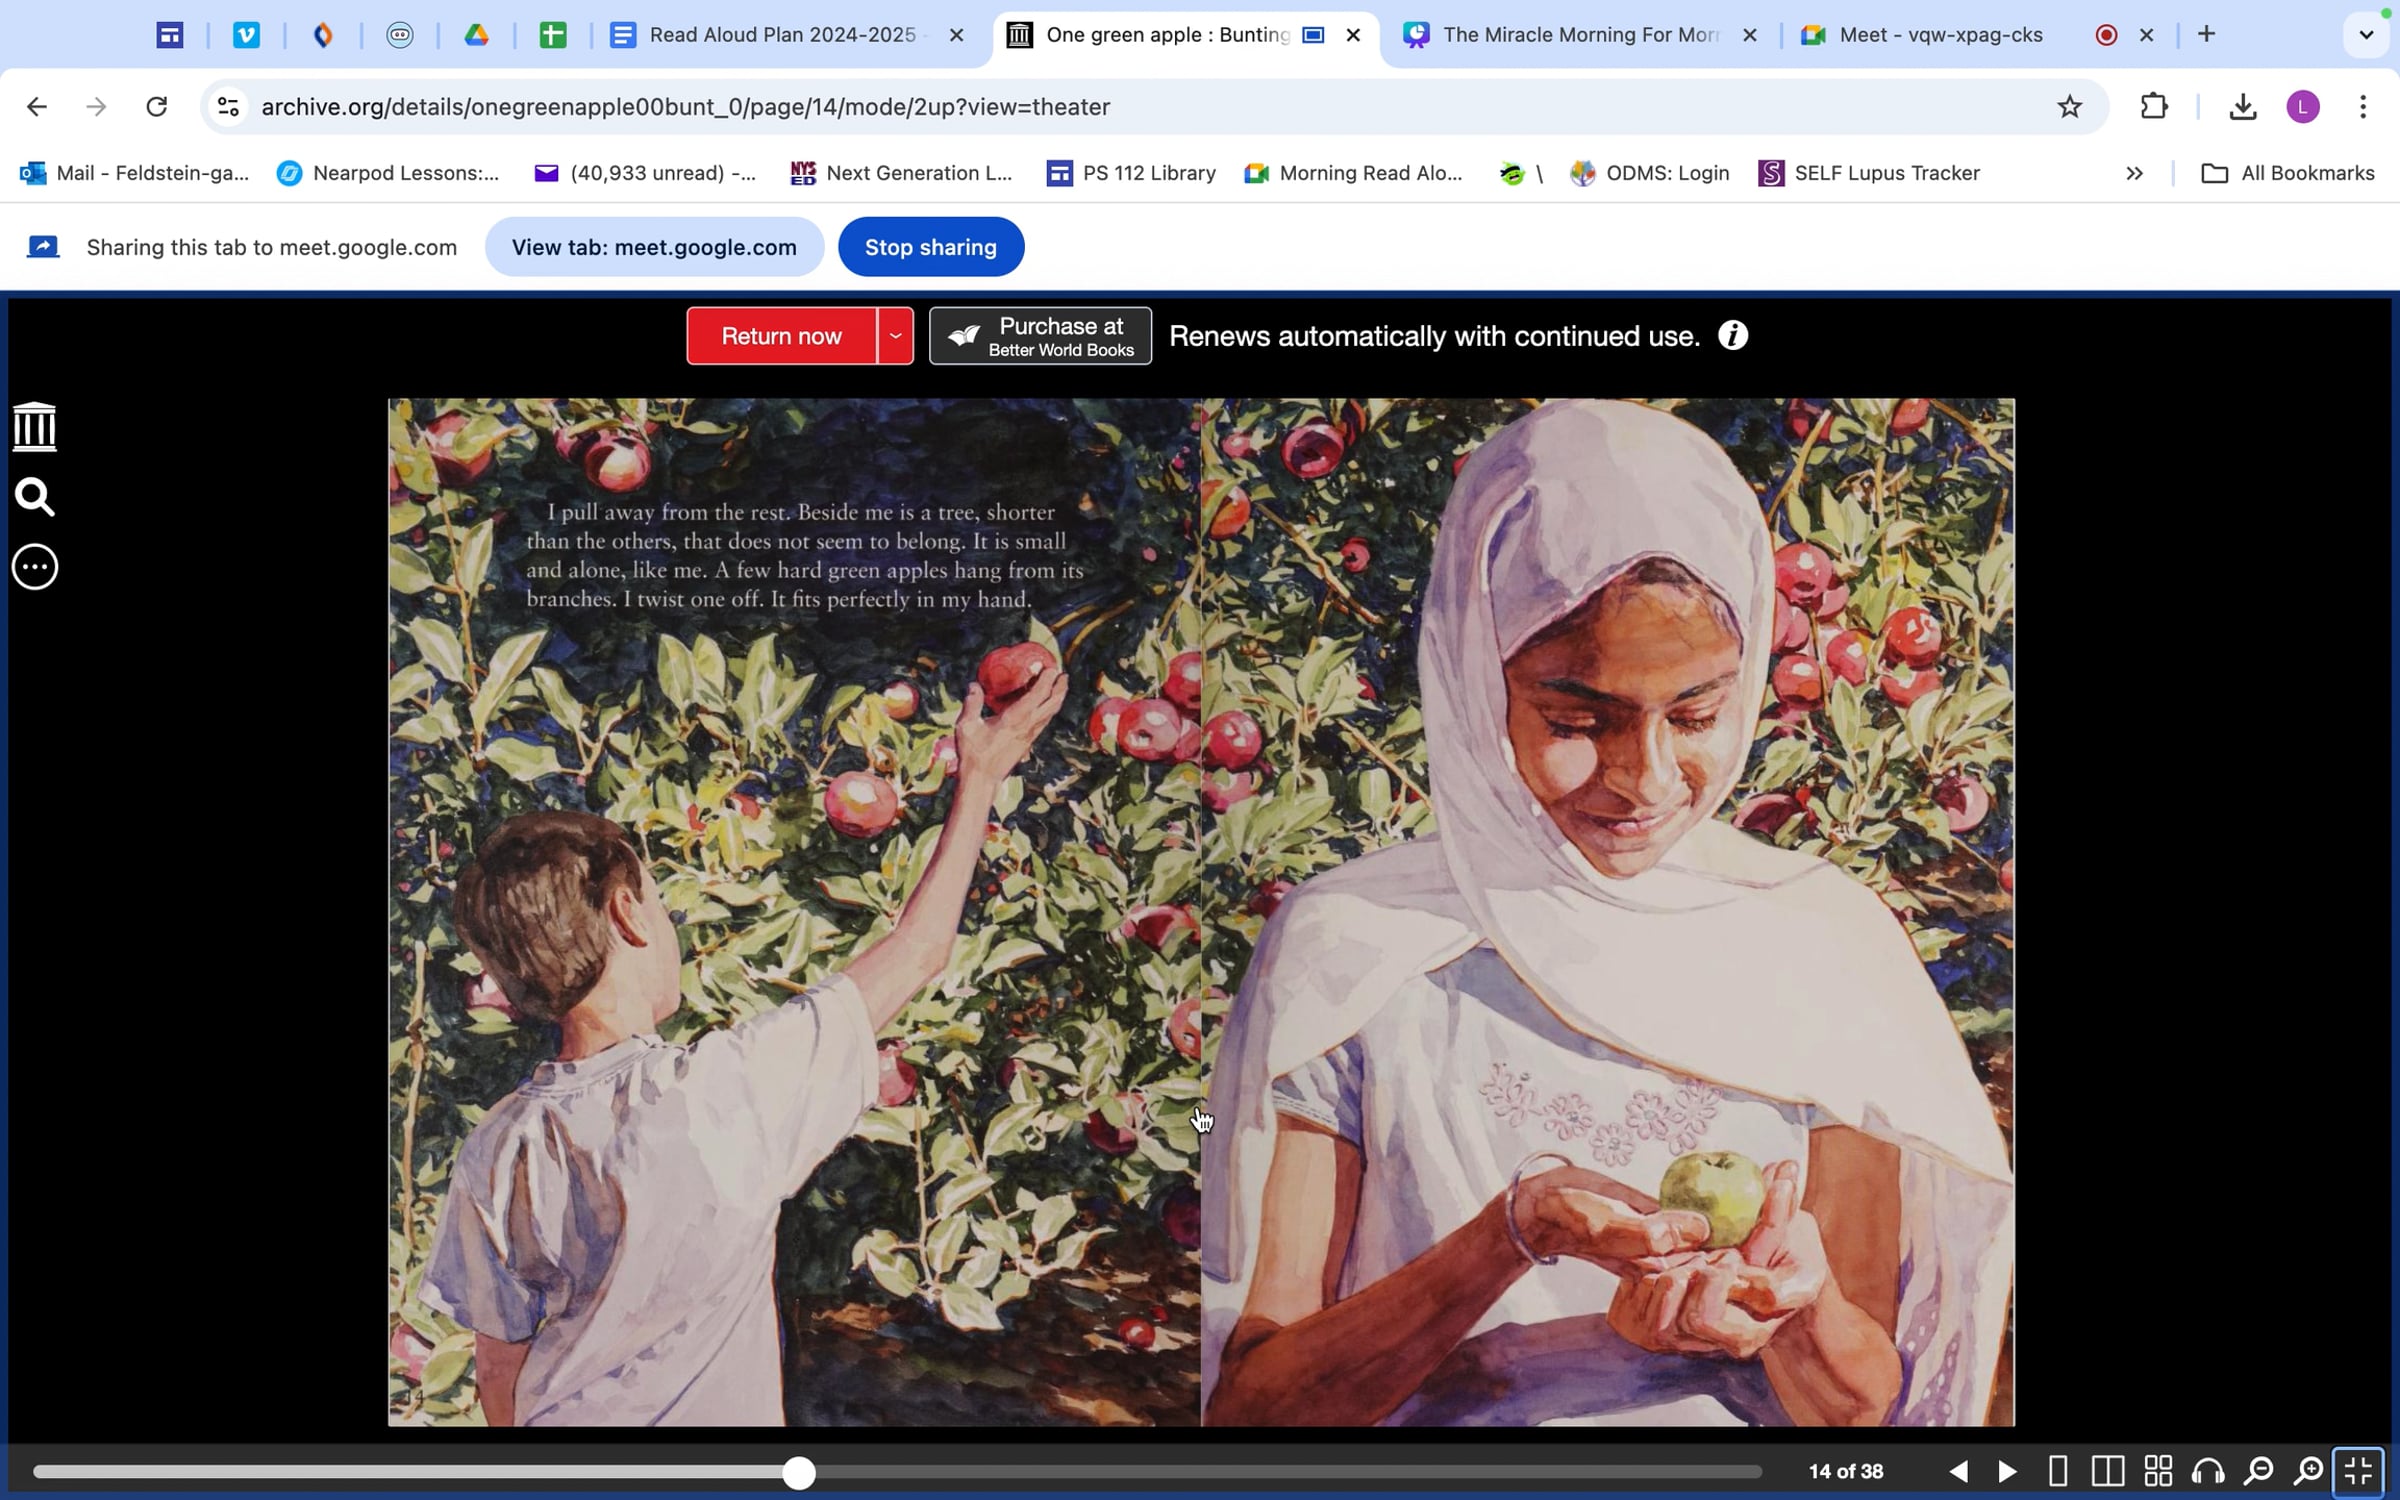Switch to the pinned Google Drive tab

pyautogui.click(x=476, y=35)
